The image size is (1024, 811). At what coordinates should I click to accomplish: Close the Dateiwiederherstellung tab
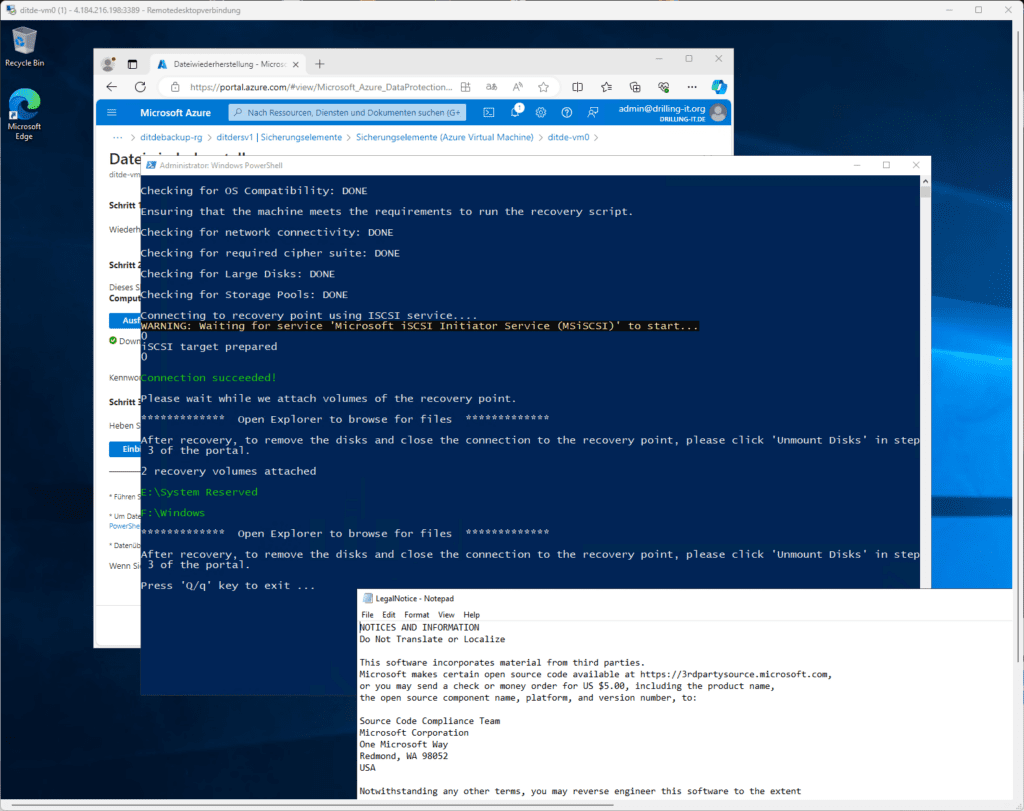(x=296, y=64)
